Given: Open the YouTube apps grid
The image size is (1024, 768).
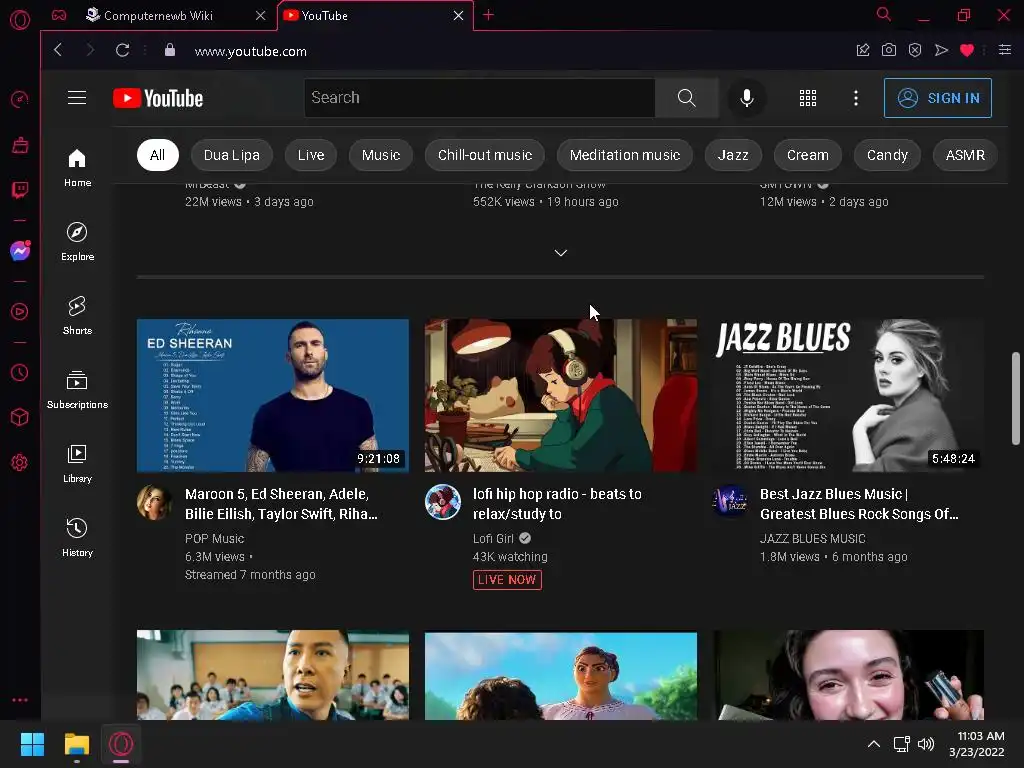Looking at the screenshot, I should (x=808, y=98).
